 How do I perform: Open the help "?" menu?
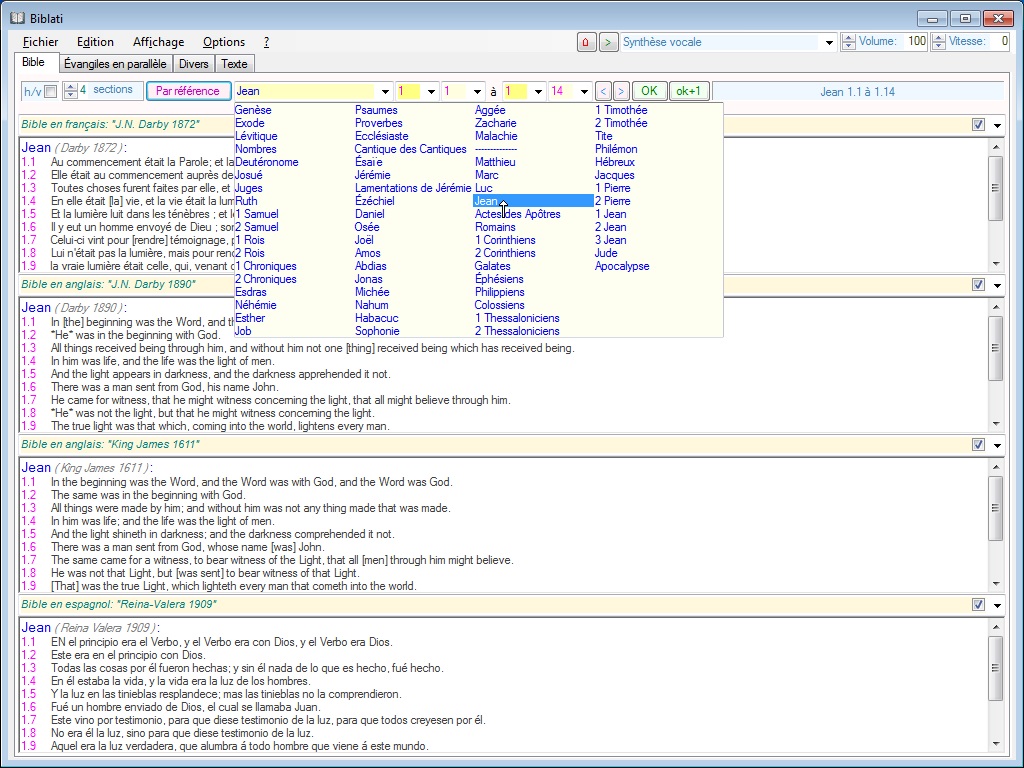pyautogui.click(x=266, y=42)
